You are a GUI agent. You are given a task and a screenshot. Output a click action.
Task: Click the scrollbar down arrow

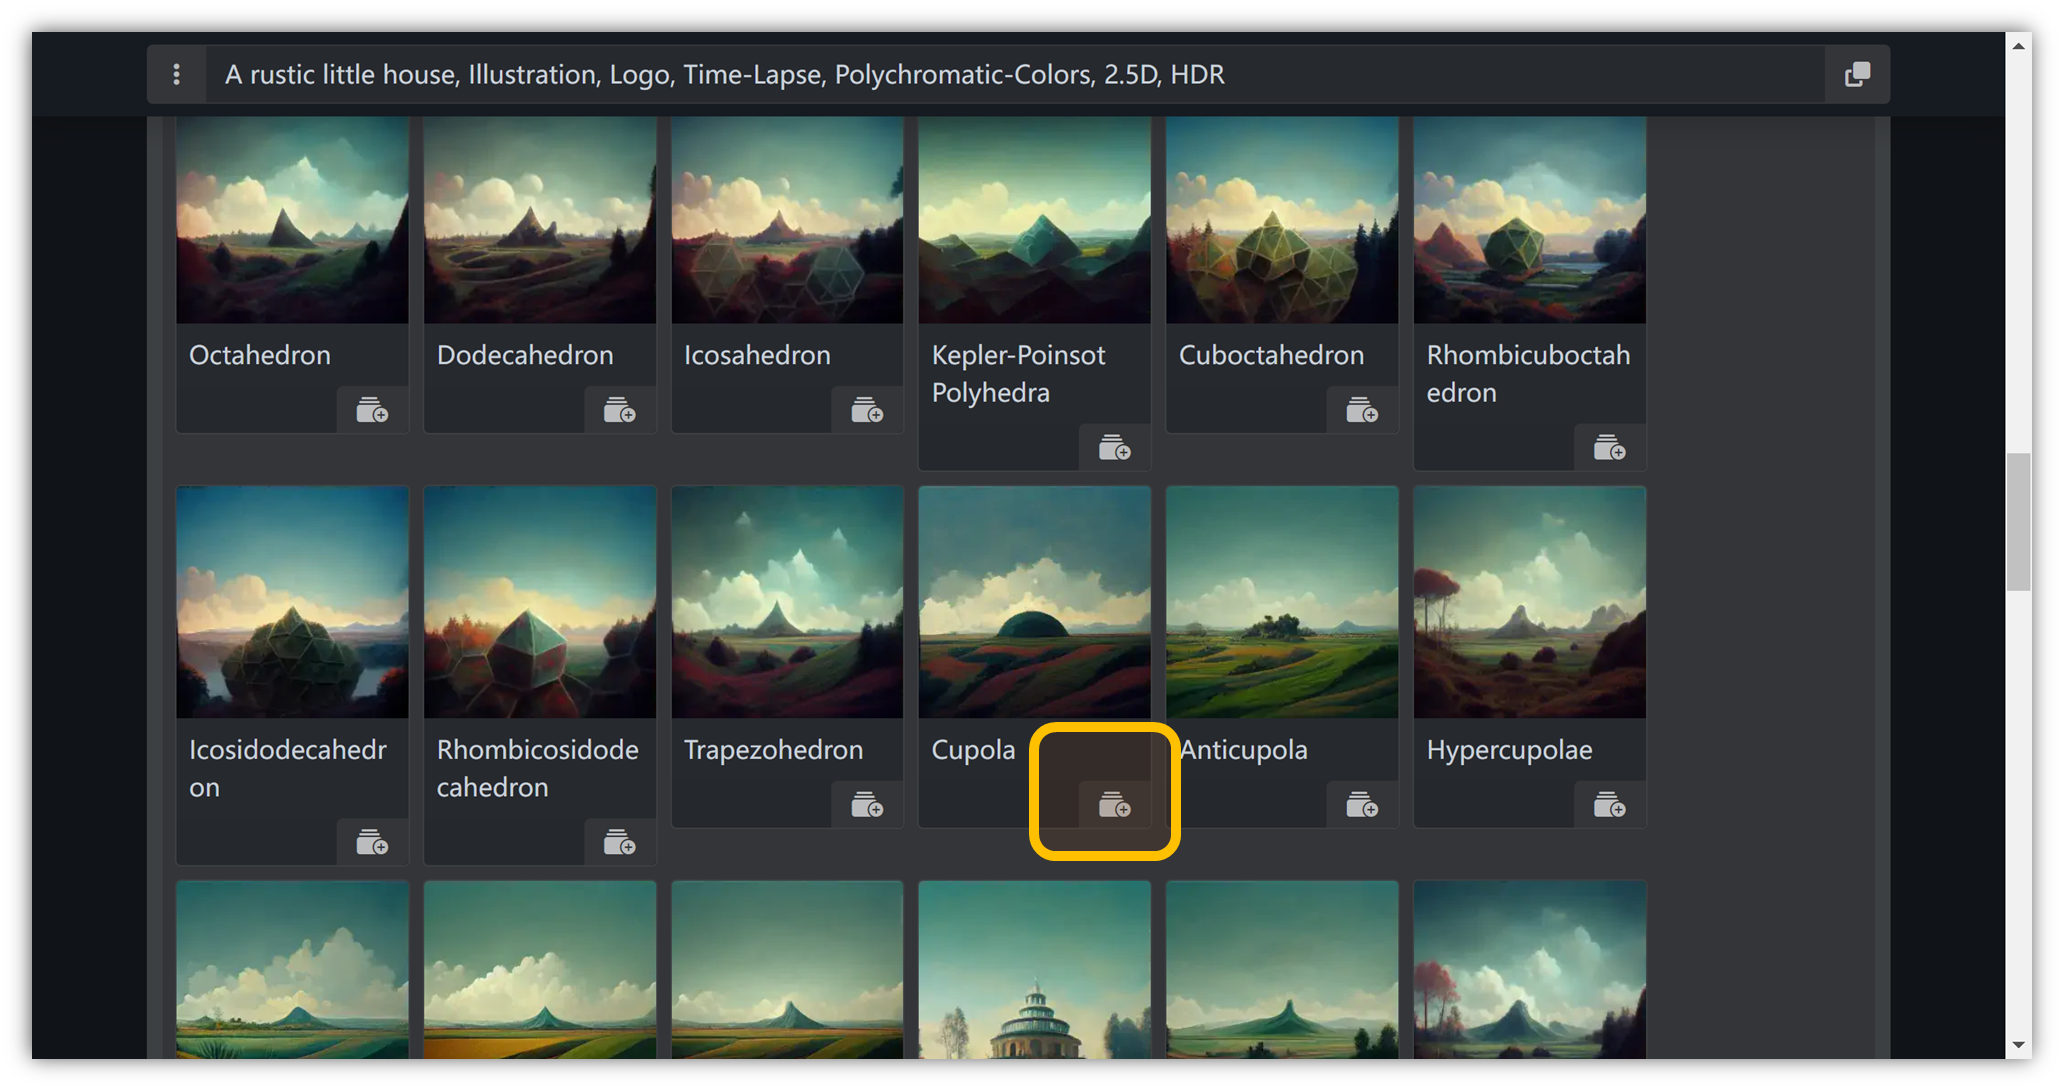point(2018,1045)
